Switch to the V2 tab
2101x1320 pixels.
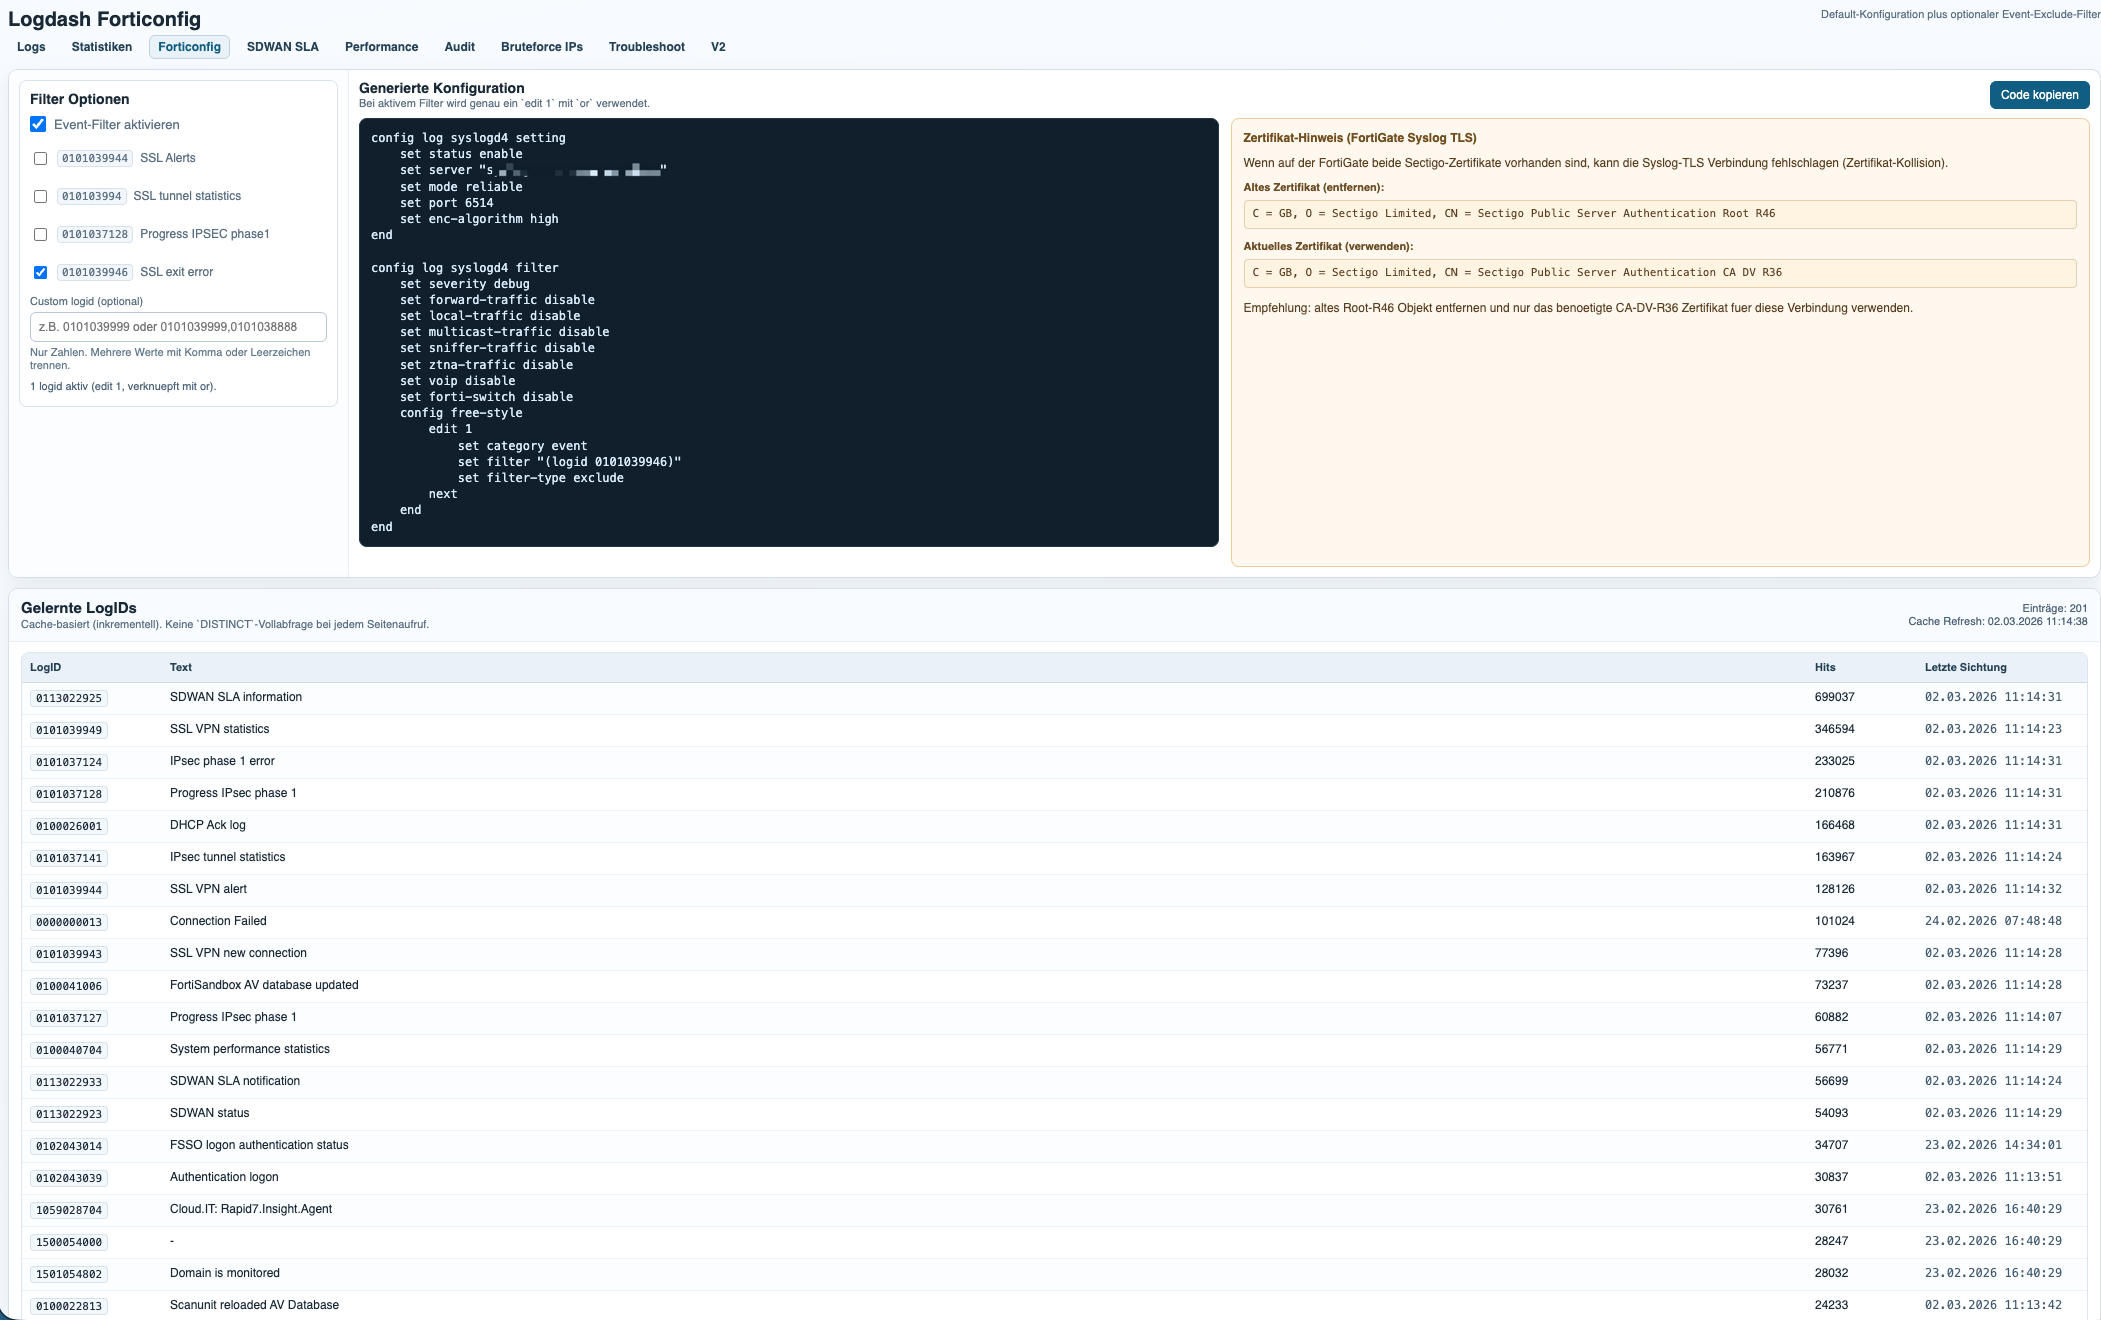click(718, 47)
